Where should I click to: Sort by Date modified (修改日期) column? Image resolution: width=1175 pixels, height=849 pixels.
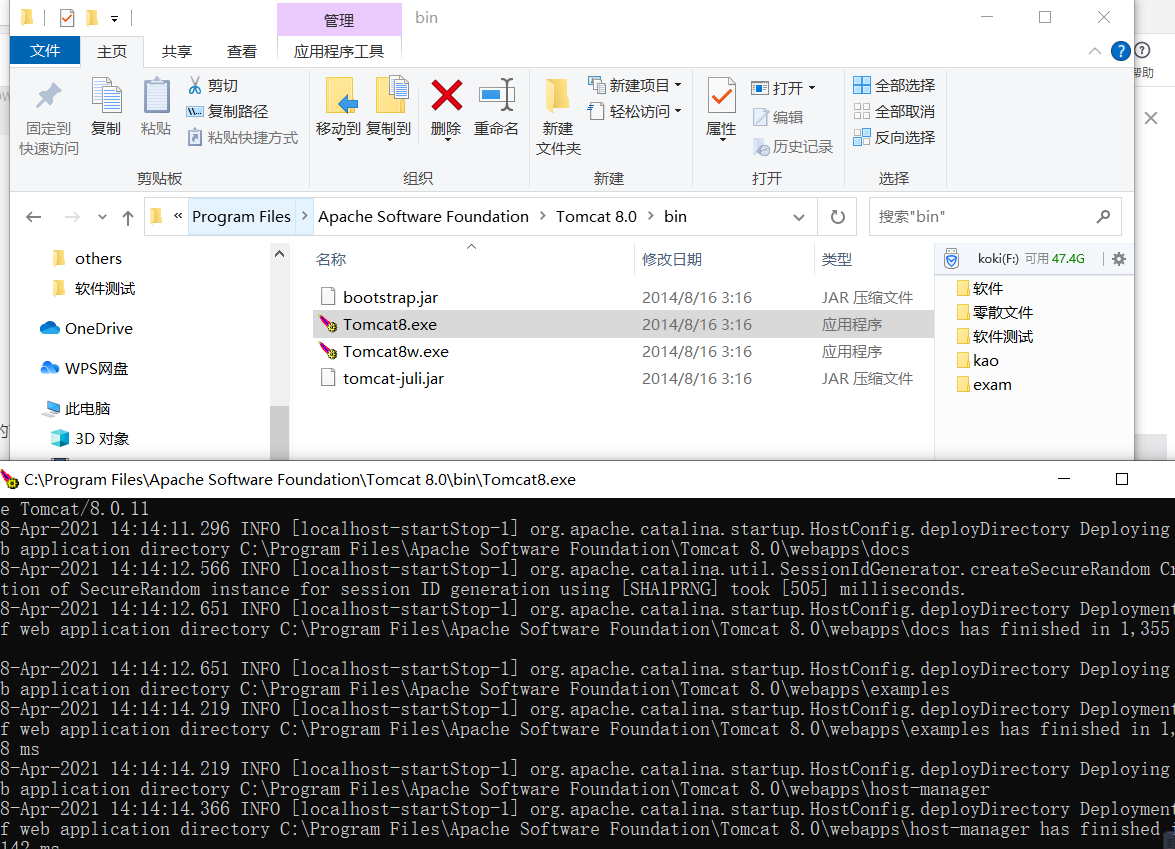671,259
